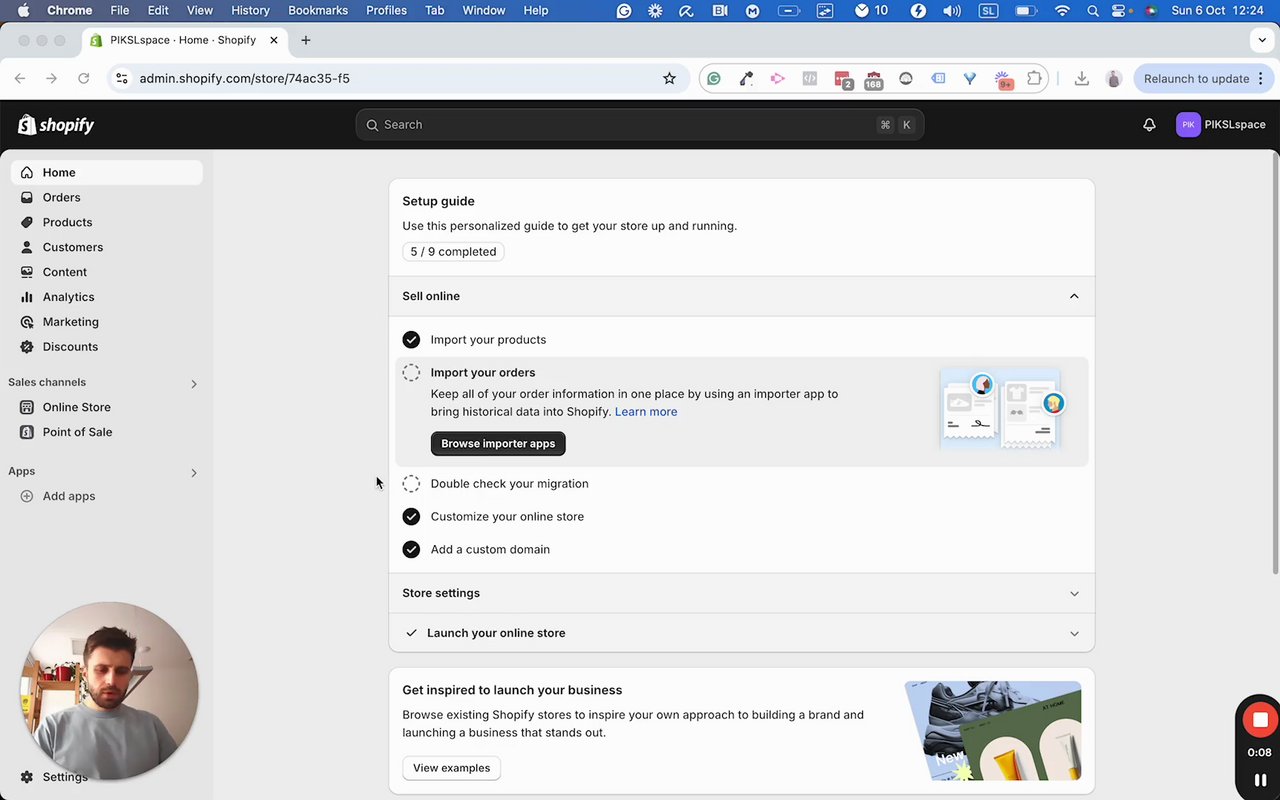Pause the screen recording
The height and width of the screenshot is (800, 1280).
[1260, 780]
